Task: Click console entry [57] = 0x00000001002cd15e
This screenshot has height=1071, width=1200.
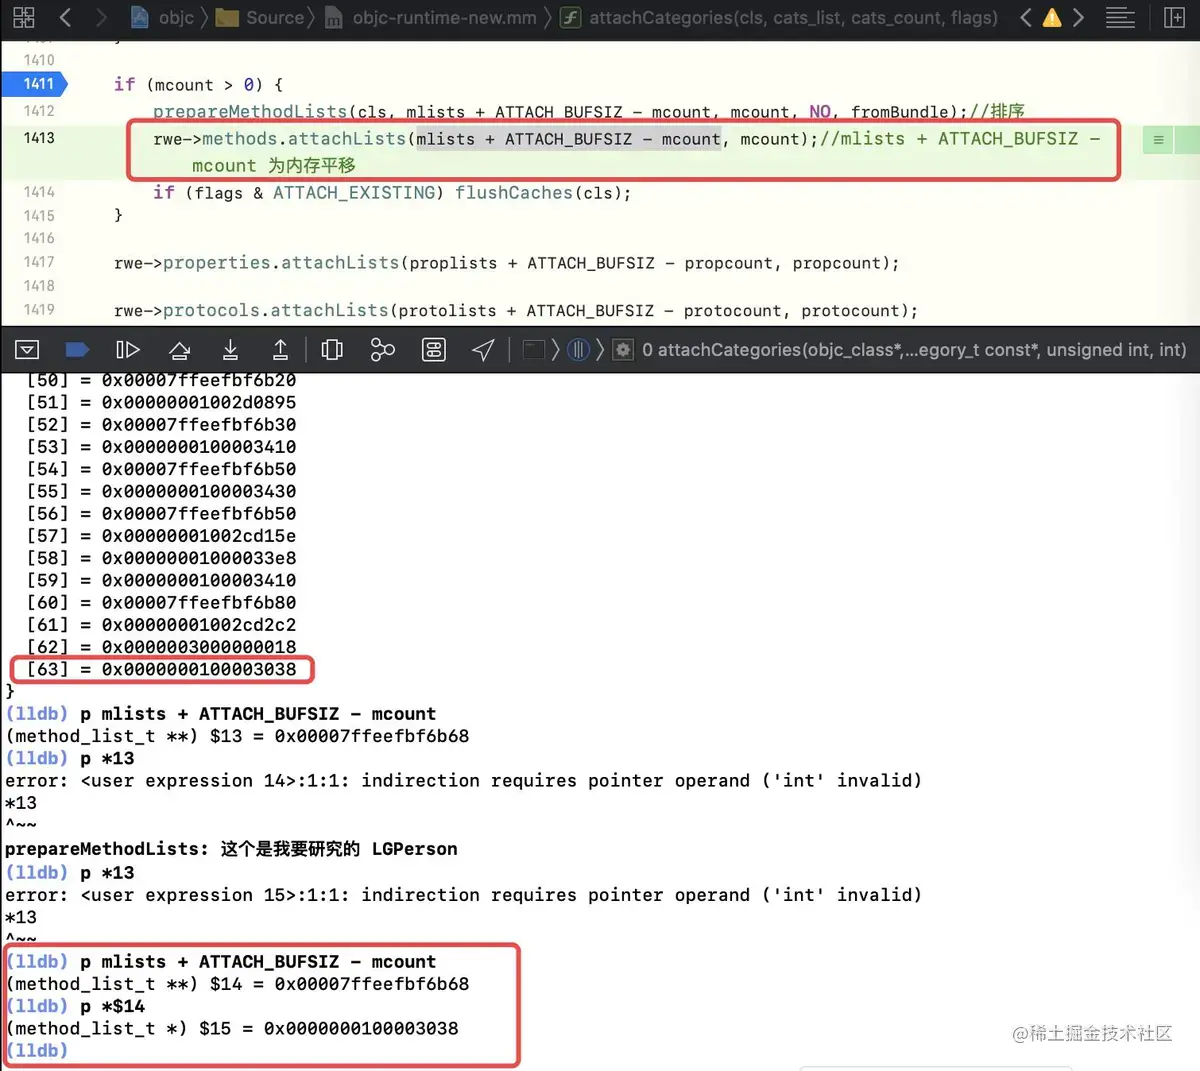Action: click(x=161, y=536)
